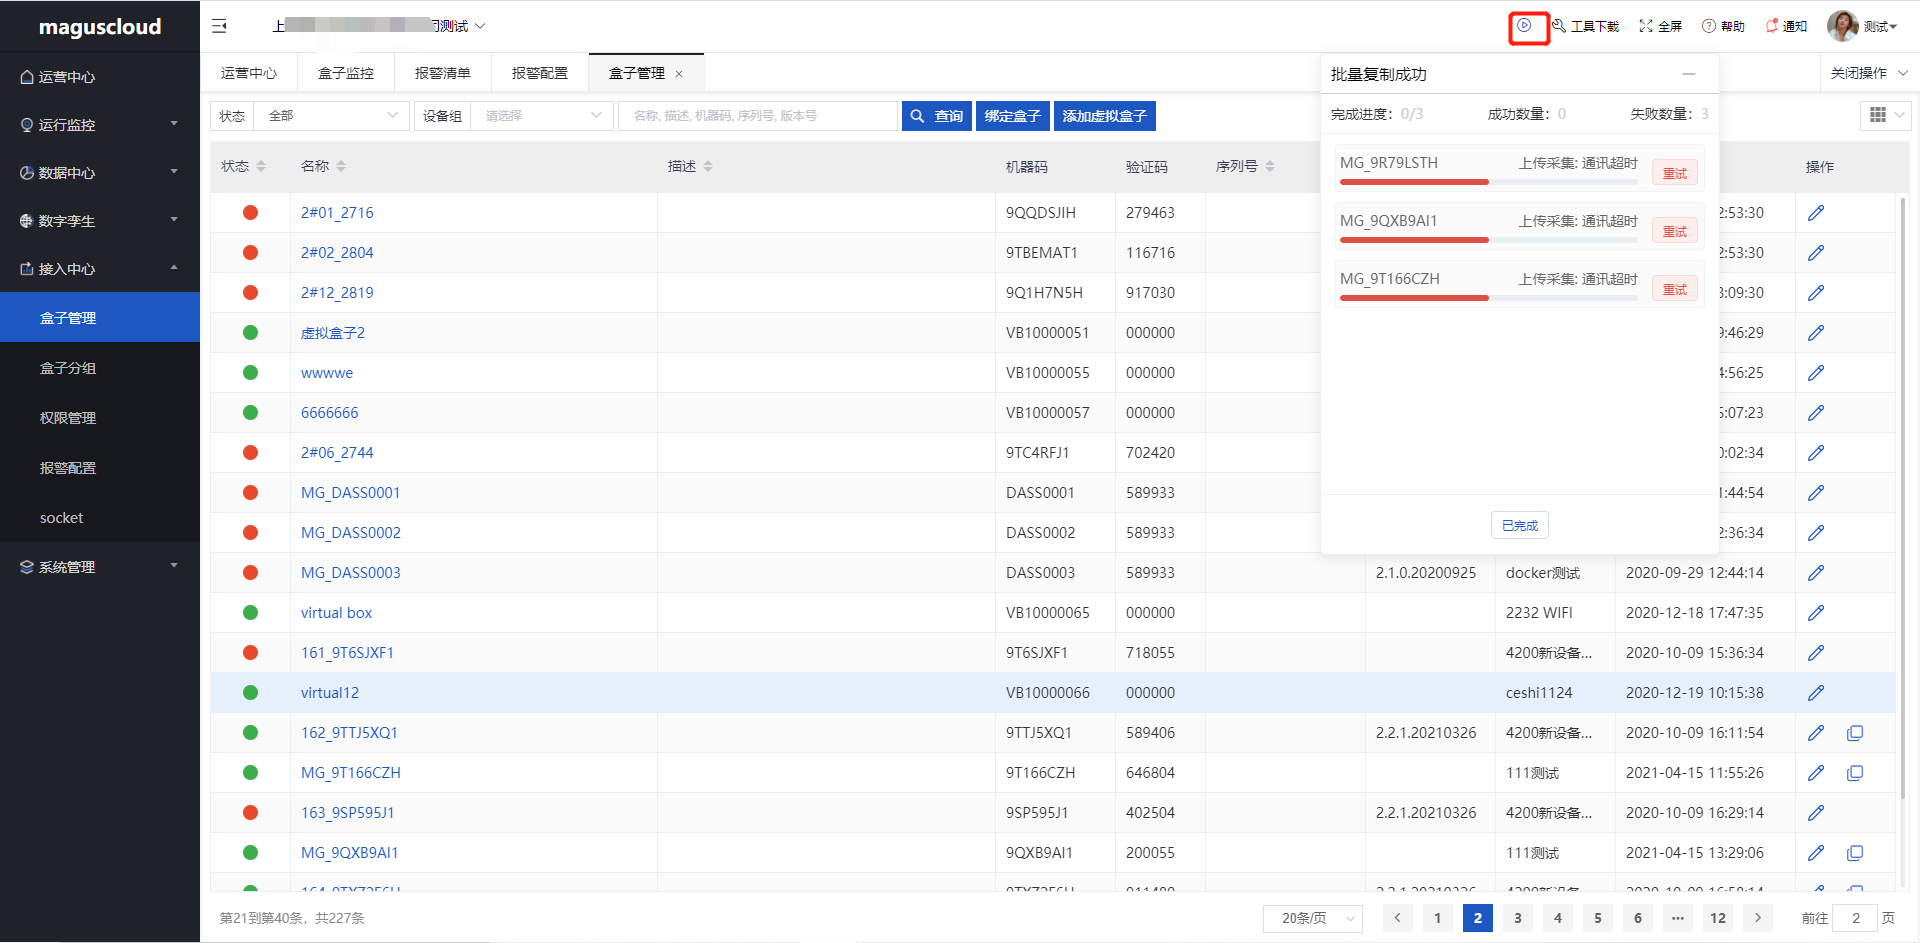Toggle fullscreen mode (全屏)
This screenshot has width=1920, height=943.
1661,26
